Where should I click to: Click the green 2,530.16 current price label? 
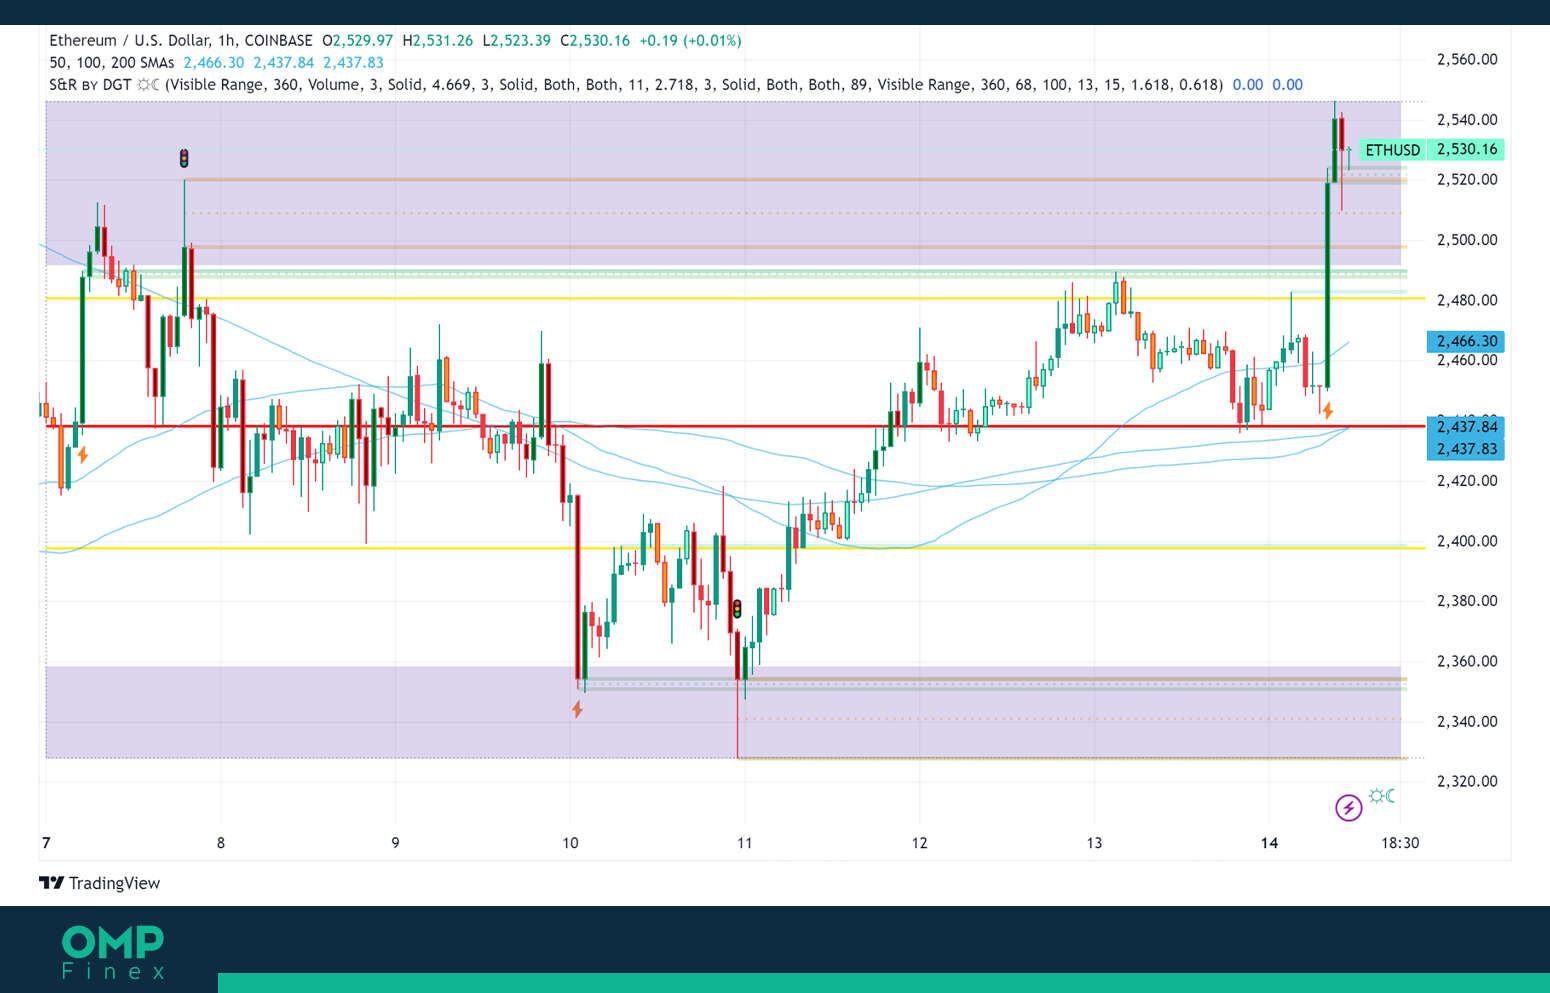[x=1466, y=149]
